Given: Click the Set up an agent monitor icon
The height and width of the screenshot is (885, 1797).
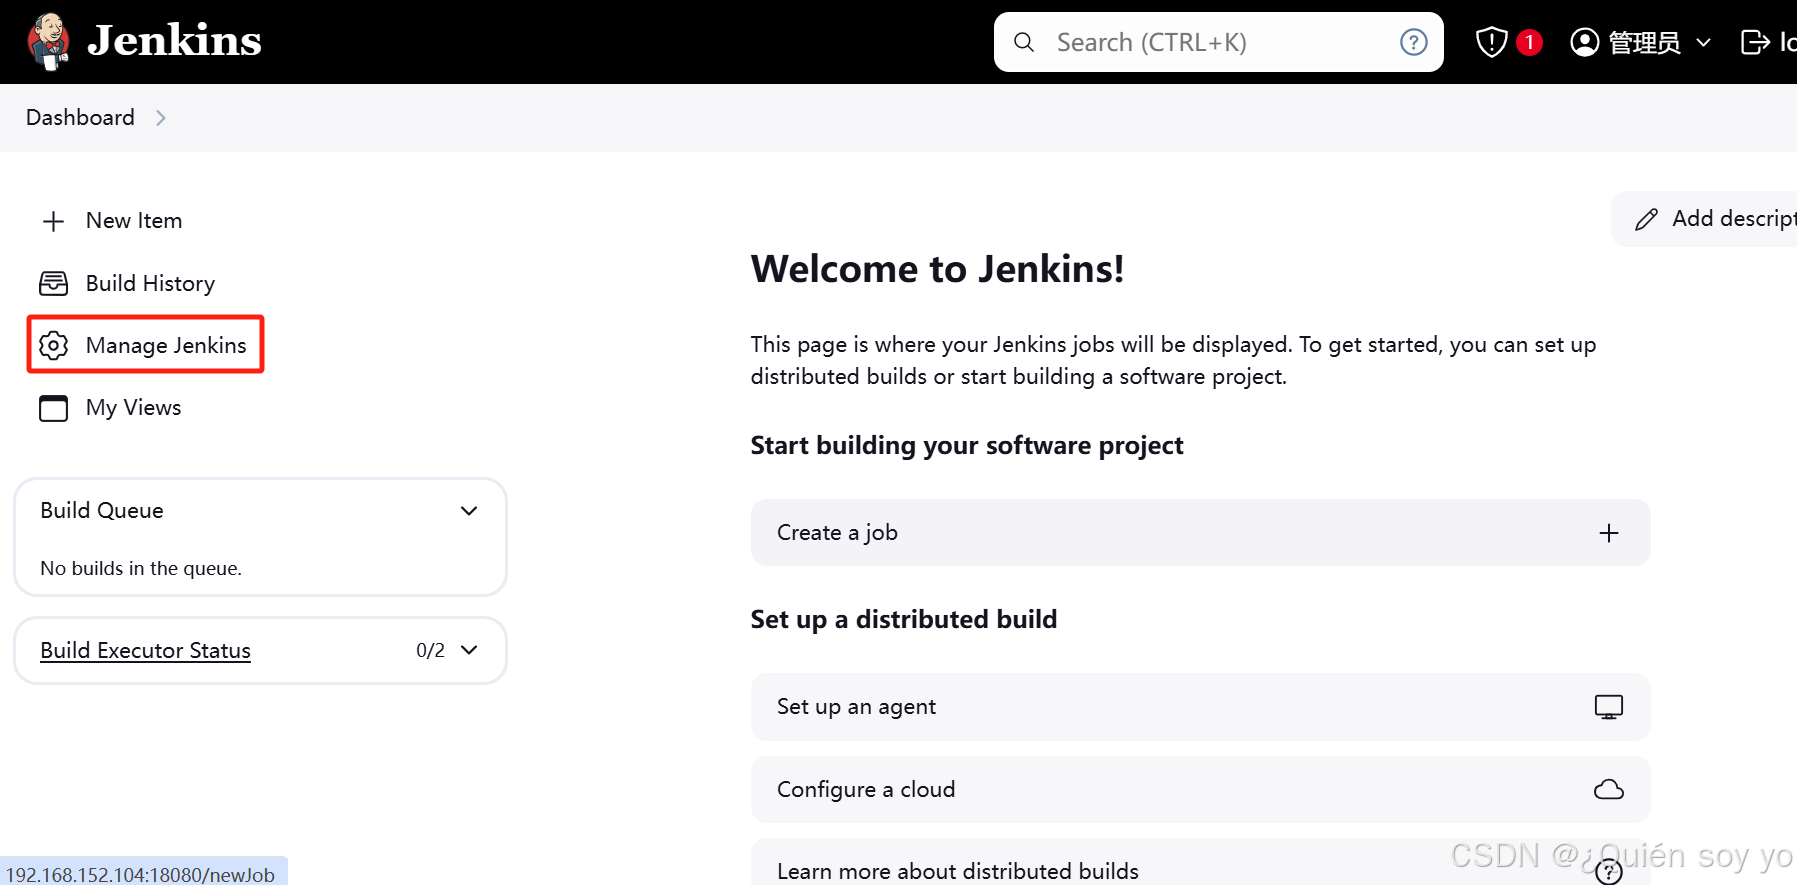Looking at the screenshot, I should 1608,707.
